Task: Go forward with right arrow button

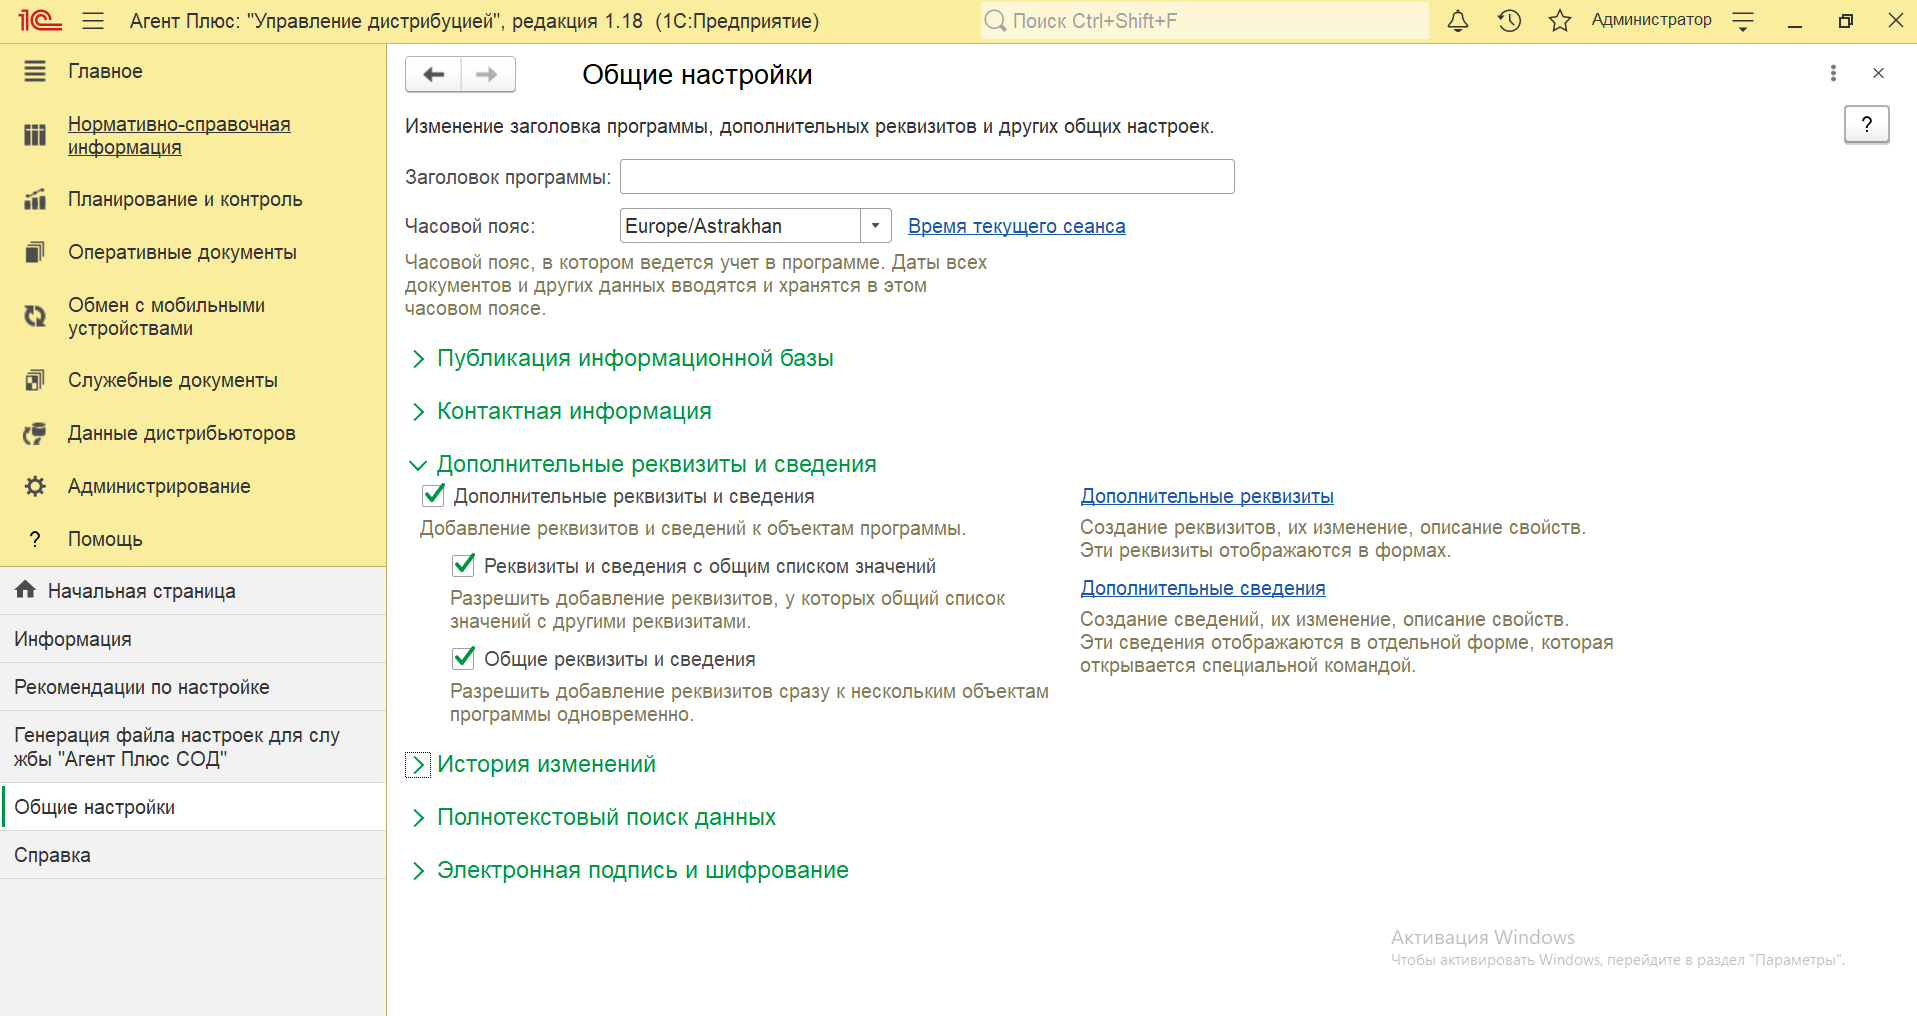Action: pyautogui.click(x=488, y=74)
